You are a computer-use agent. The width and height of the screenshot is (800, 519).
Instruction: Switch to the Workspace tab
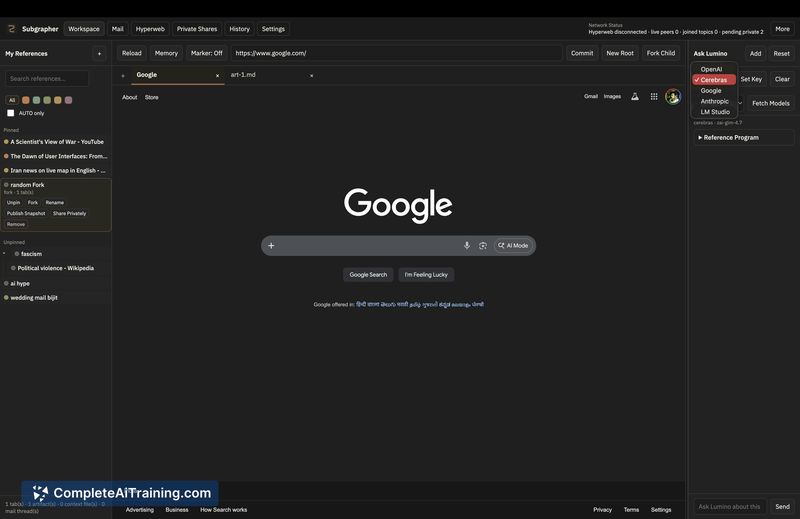84,29
